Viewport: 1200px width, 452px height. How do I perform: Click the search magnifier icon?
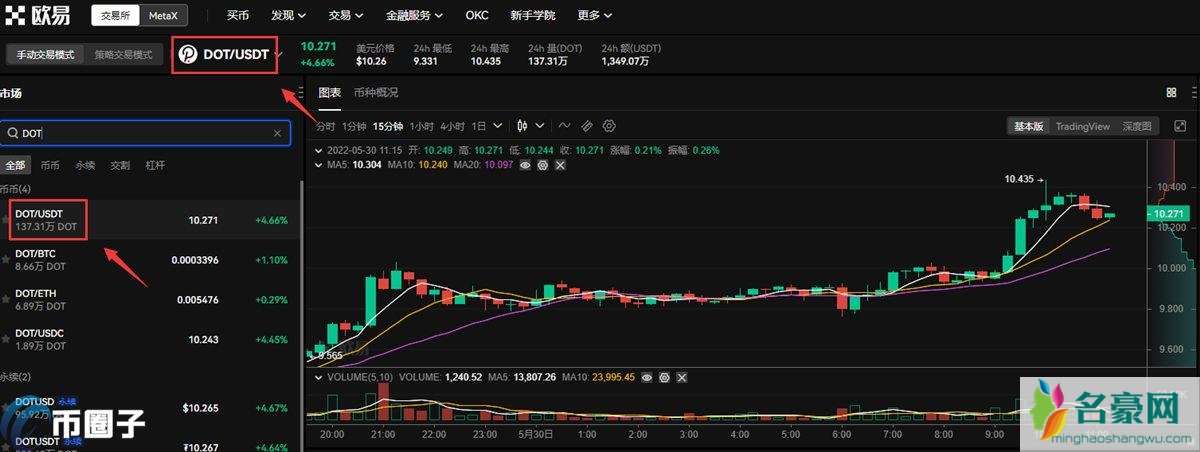(12, 133)
